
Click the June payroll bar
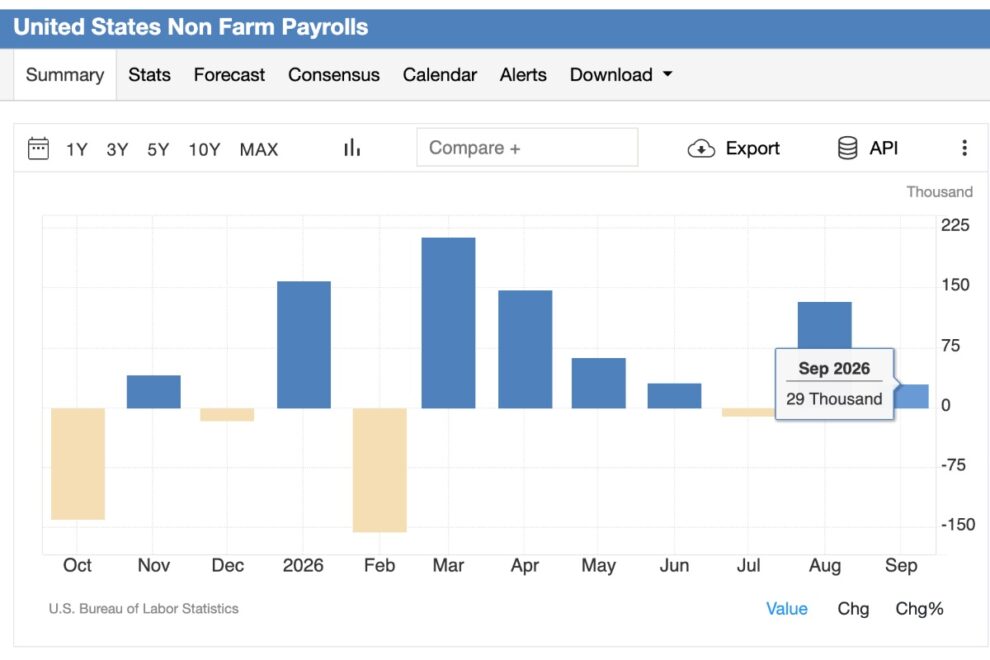tap(674, 395)
